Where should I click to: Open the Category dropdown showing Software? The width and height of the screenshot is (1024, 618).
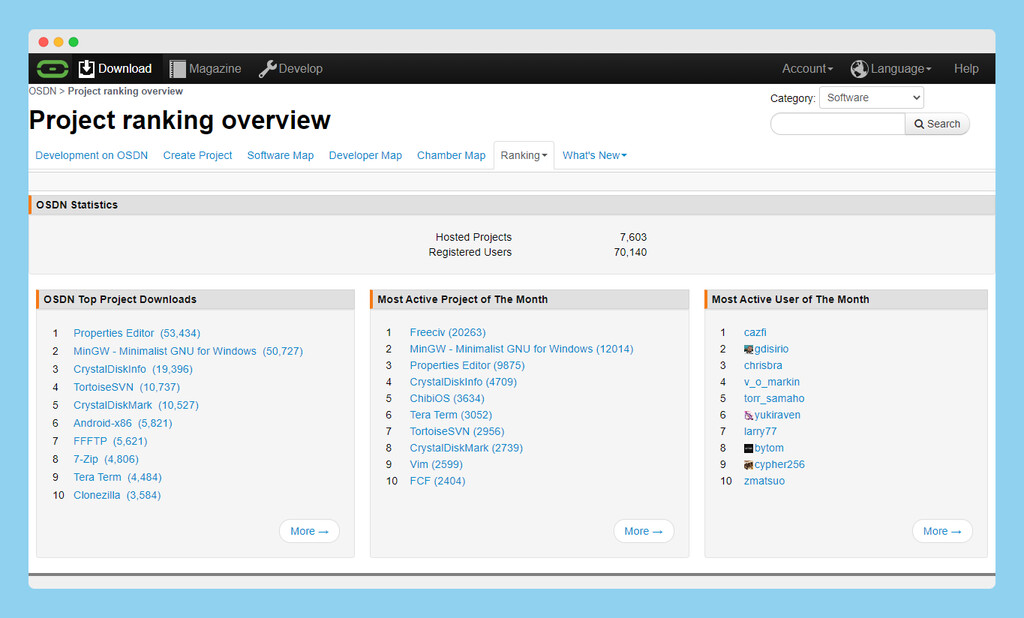[x=871, y=98]
